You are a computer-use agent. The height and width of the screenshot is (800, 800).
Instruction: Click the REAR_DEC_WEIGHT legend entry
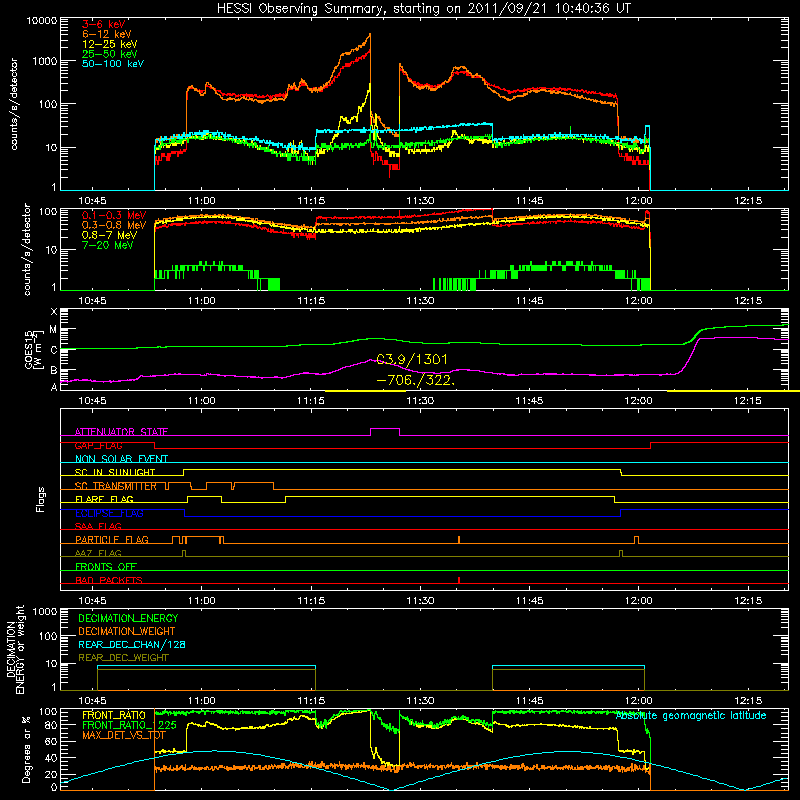tap(123, 658)
